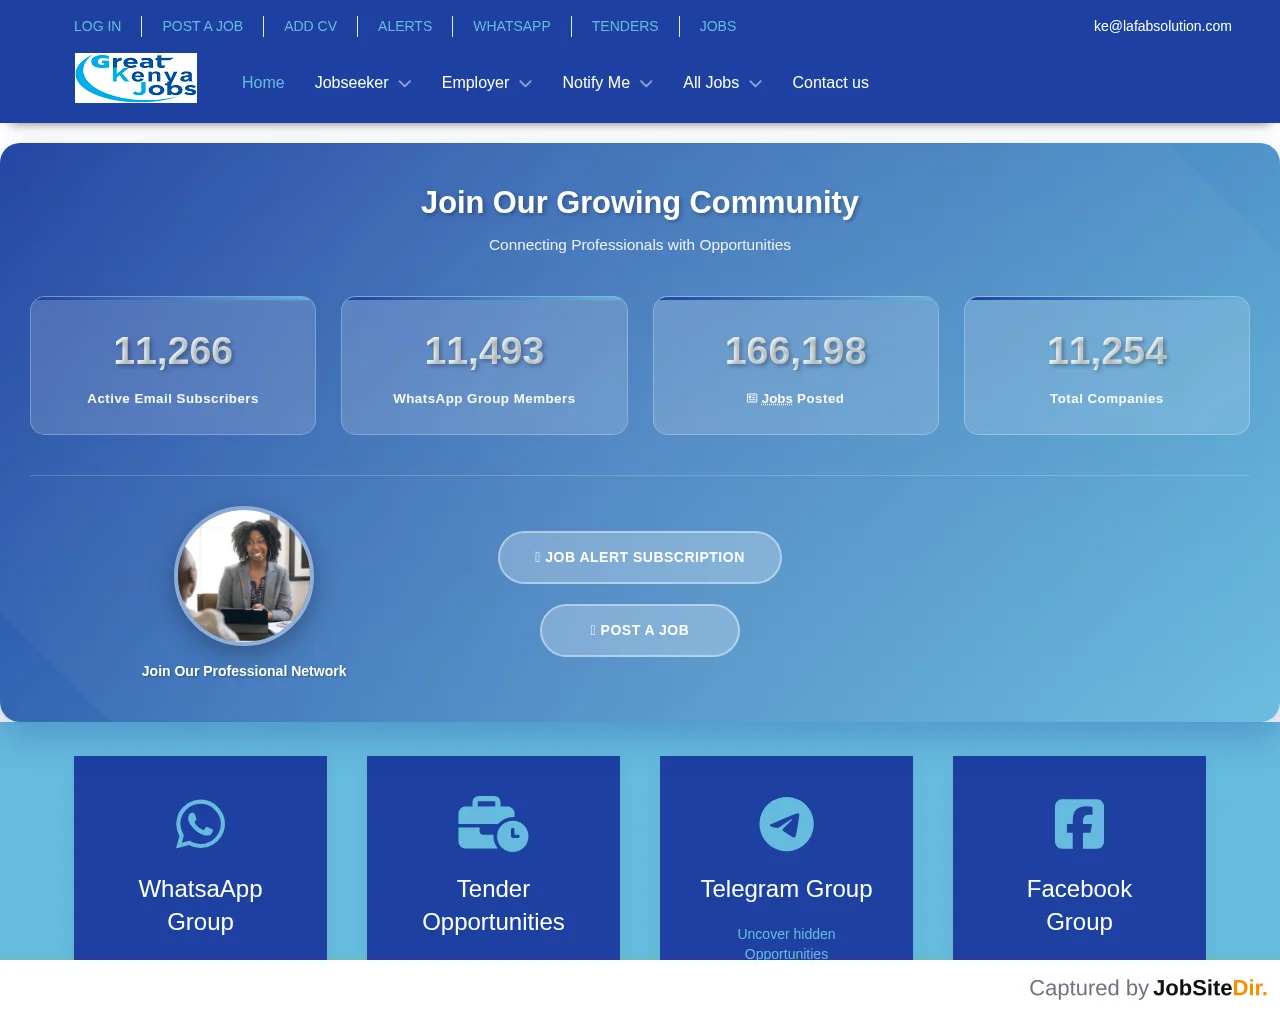Select the 166,198 Jobs Posted card
Image resolution: width=1280 pixels, height=1018 pixels.
click(796, 365)
